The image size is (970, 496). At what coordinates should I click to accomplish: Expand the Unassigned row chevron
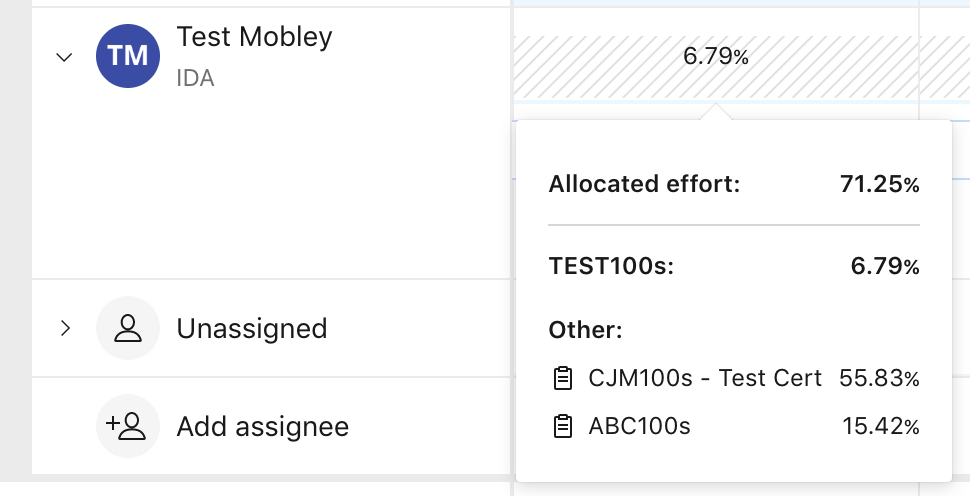point(66,328)
